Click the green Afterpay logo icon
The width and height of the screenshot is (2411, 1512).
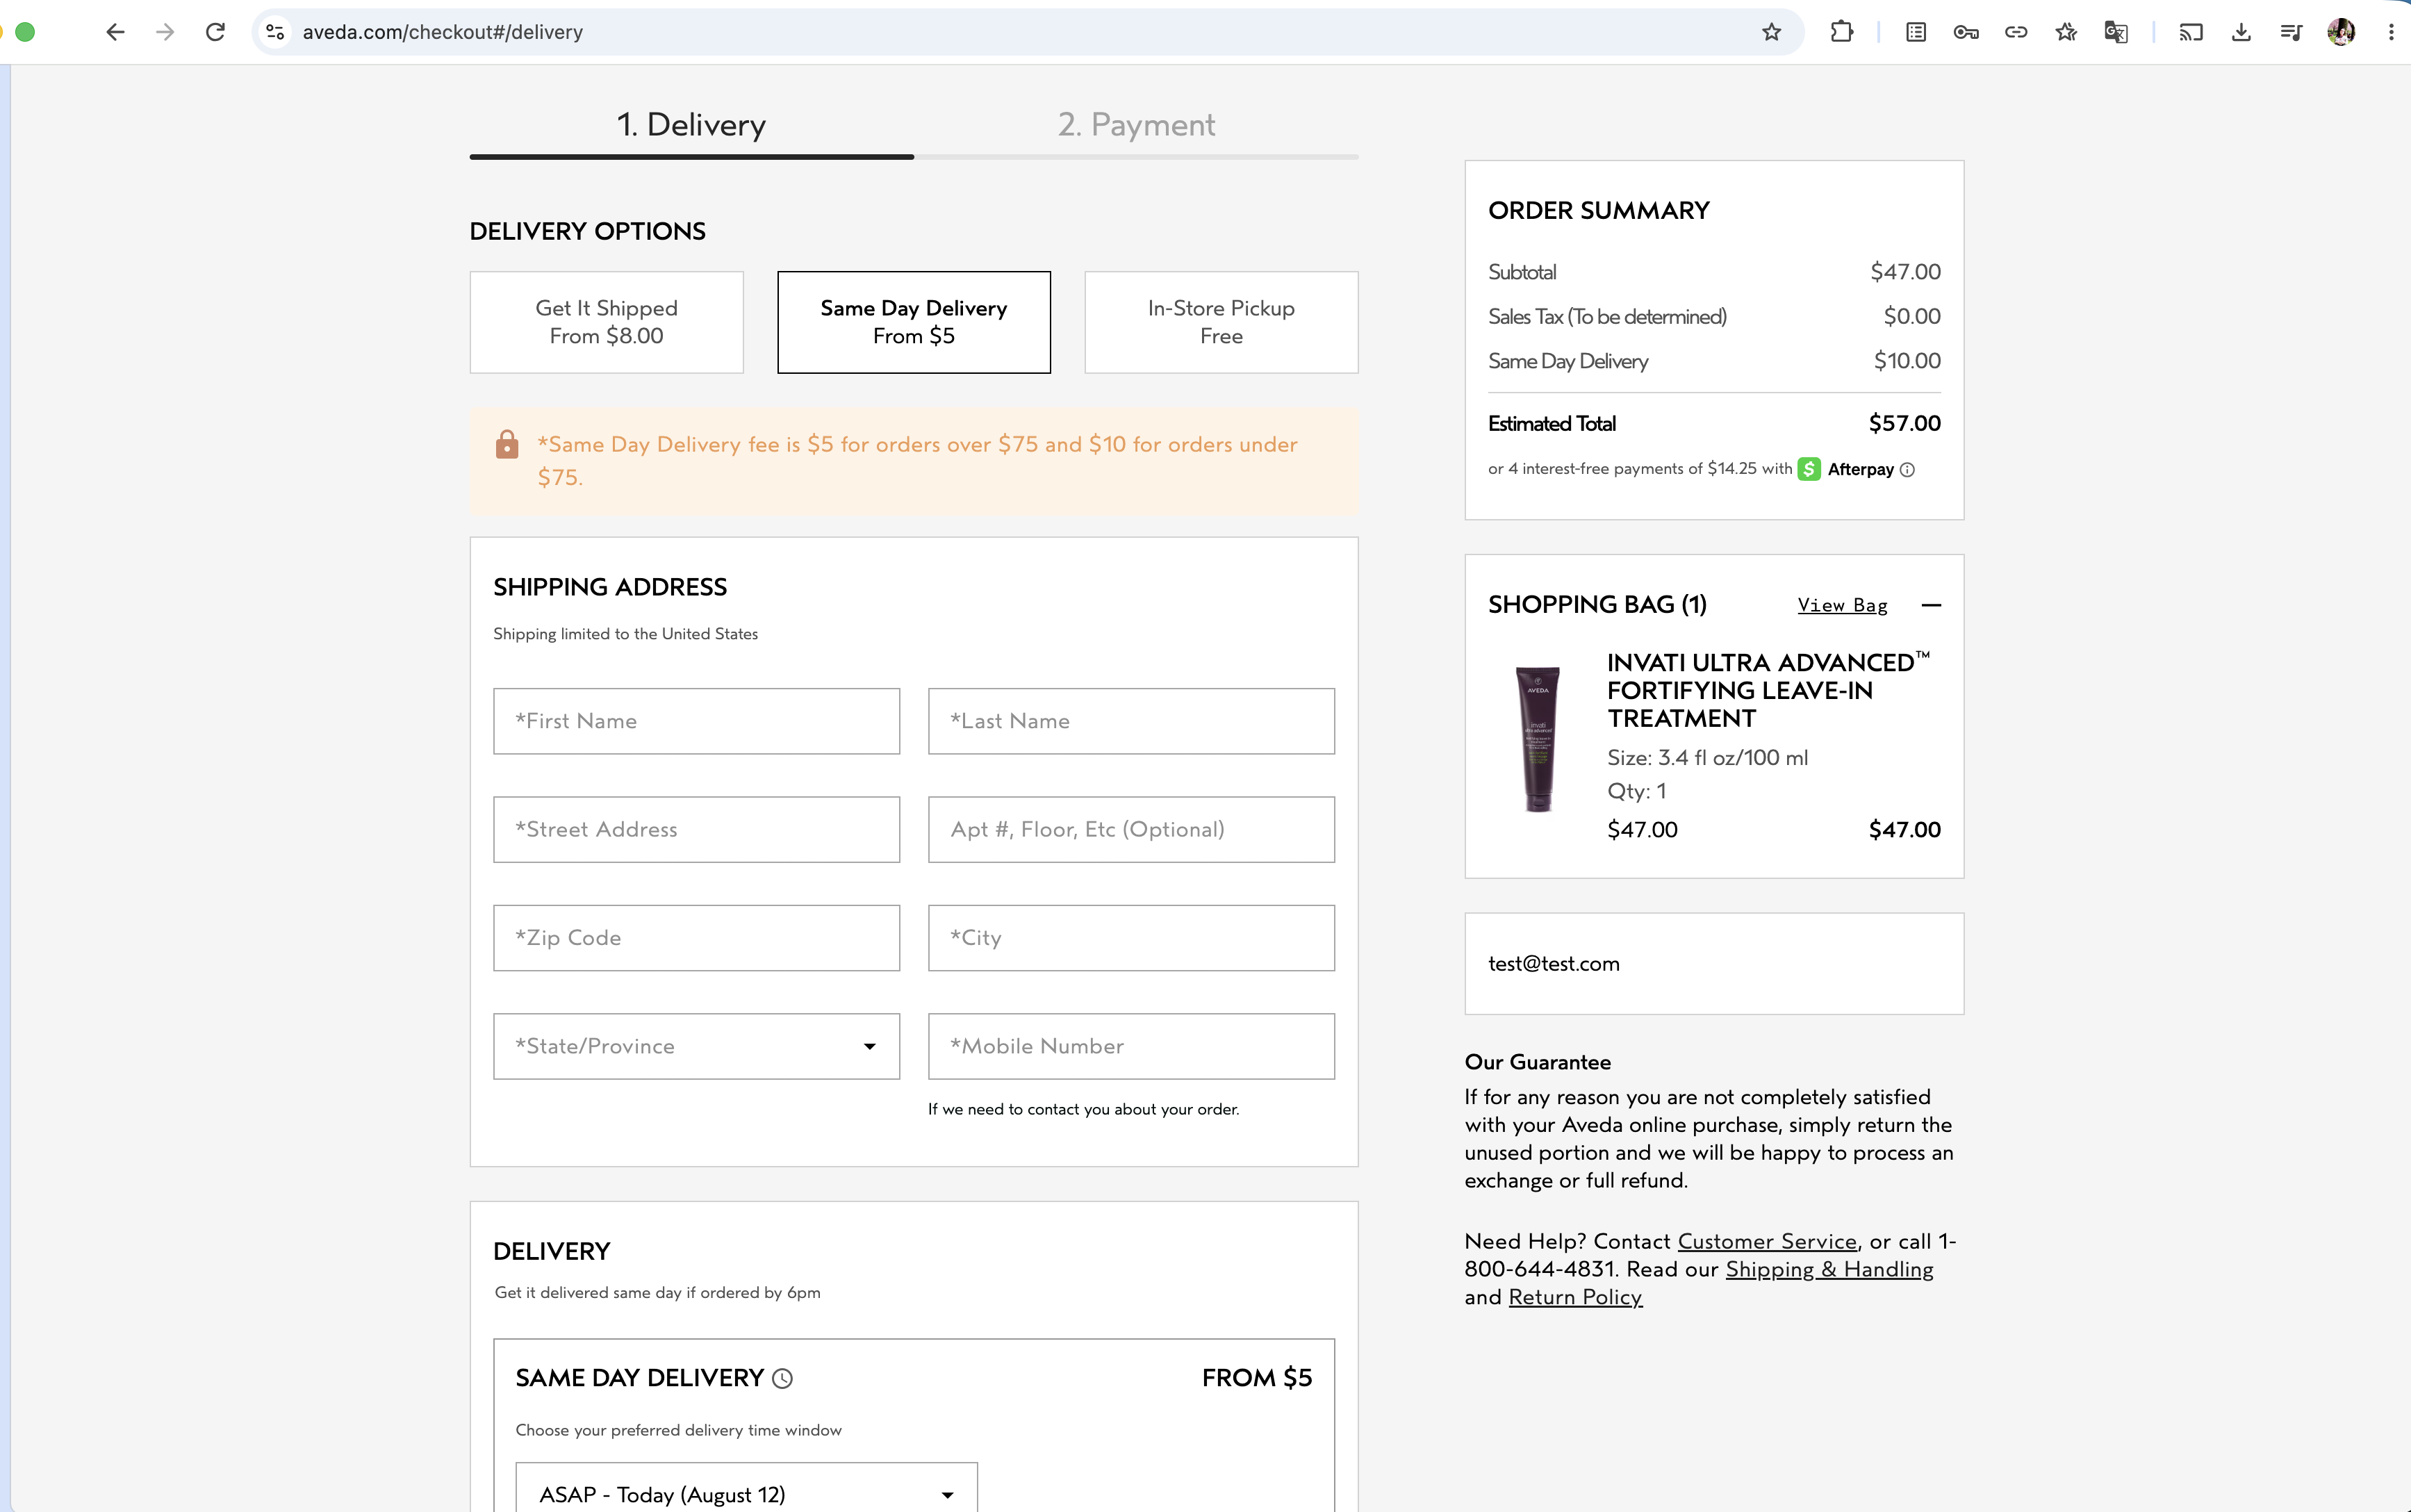pyautogui.click(x=1809, y=469)
